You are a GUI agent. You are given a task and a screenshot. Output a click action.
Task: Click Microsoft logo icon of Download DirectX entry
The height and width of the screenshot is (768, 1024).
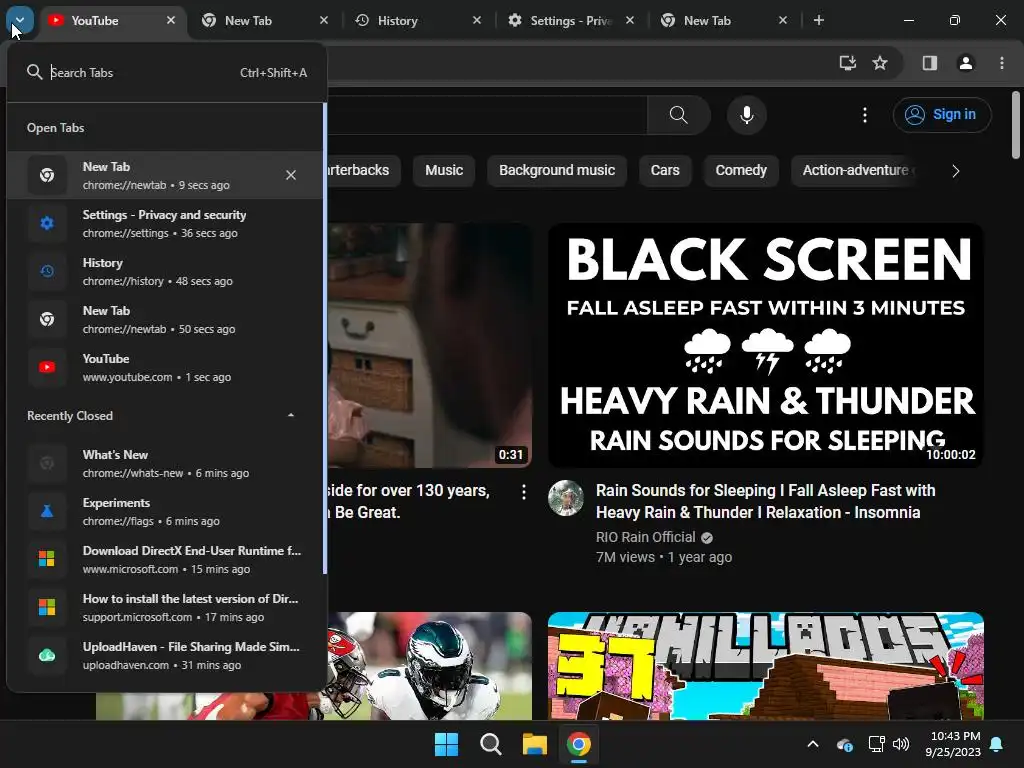click(47, 559)
